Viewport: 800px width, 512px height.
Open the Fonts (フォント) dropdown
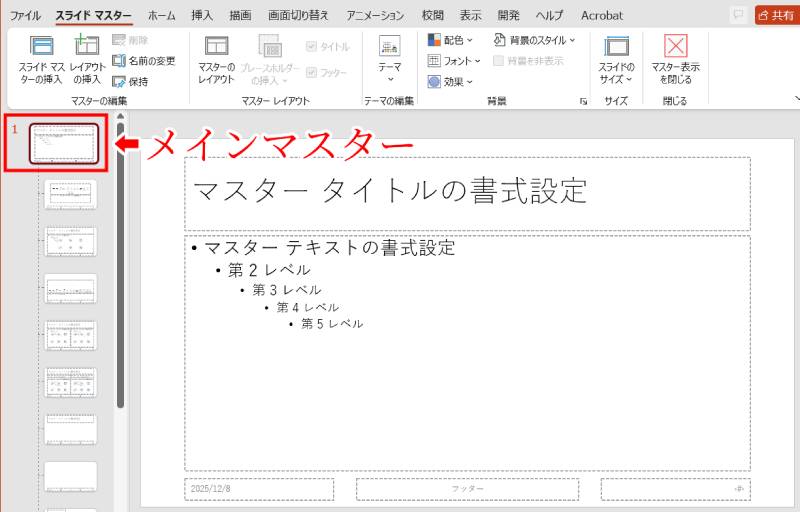point(454,61)
